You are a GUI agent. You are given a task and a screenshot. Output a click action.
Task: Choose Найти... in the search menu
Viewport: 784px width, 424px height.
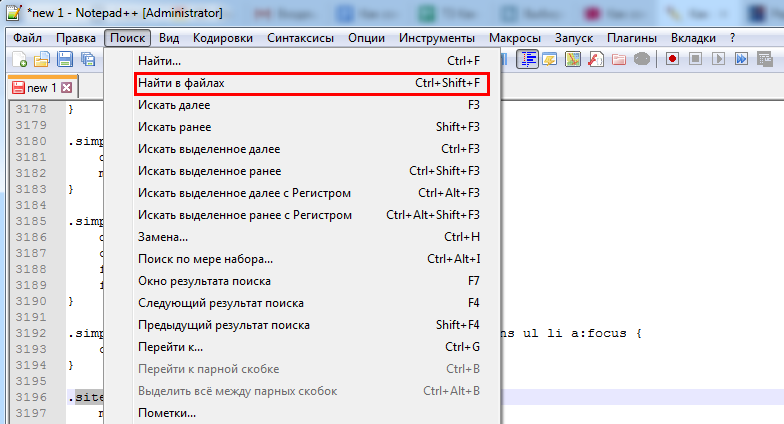pyautogui.click(x=302, y=61)
